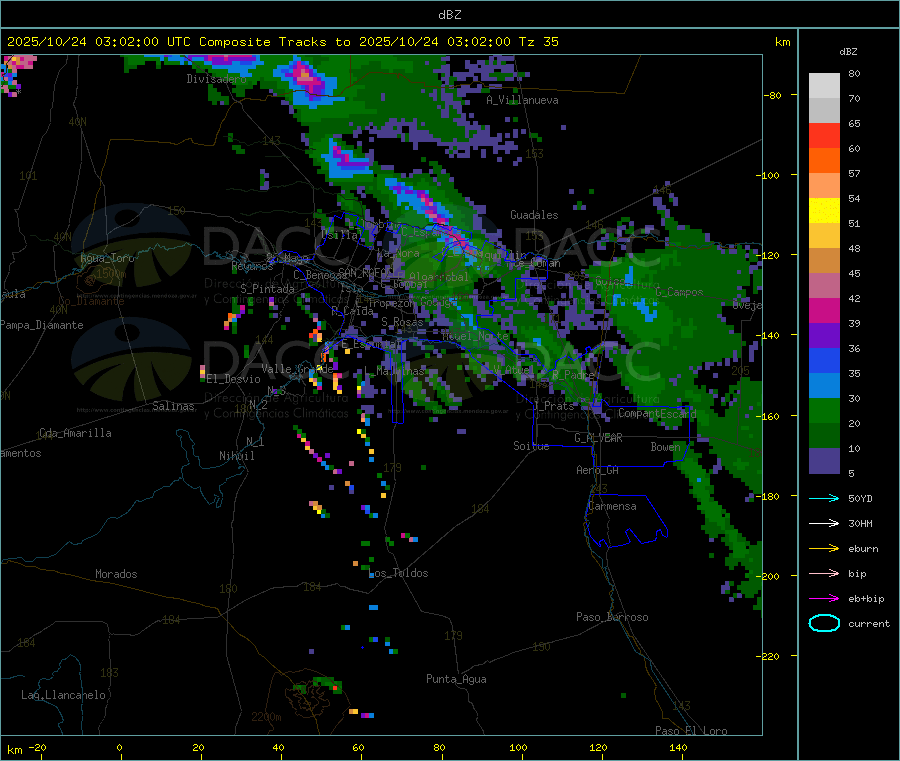Click the 2200m volcano contour marking
The image size is (900, 761).
point(266,717)
